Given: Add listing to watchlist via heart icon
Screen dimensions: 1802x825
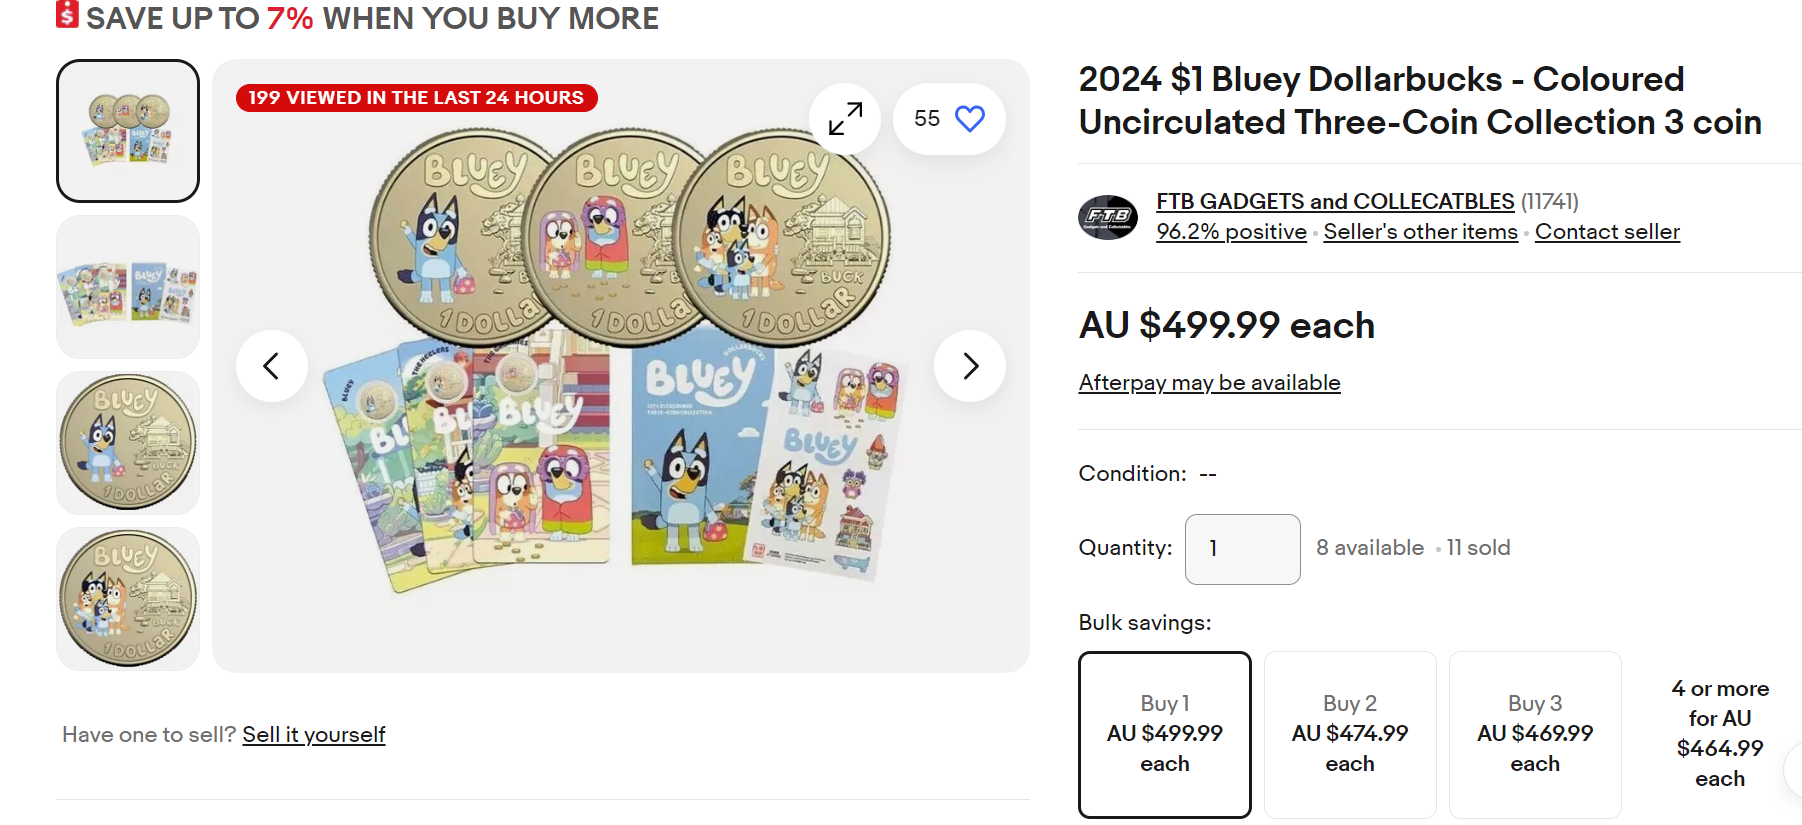Looking at the screenshot, I should (x=966, y=118).
